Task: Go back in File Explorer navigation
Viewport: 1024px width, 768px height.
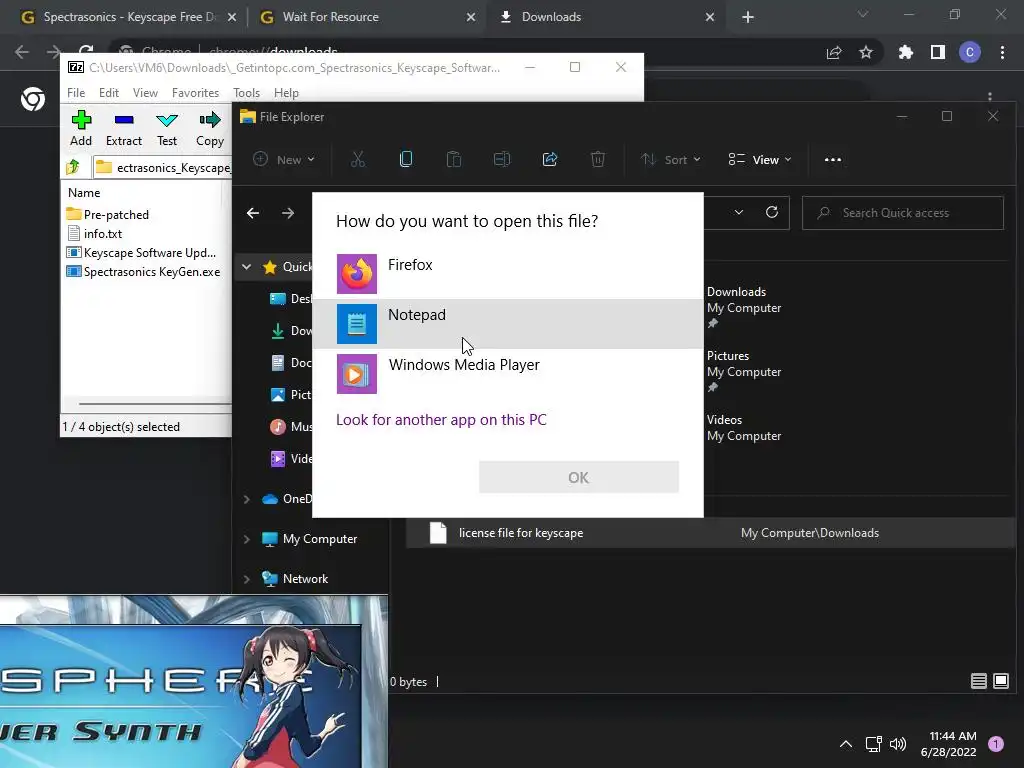Action: [253, 213]
